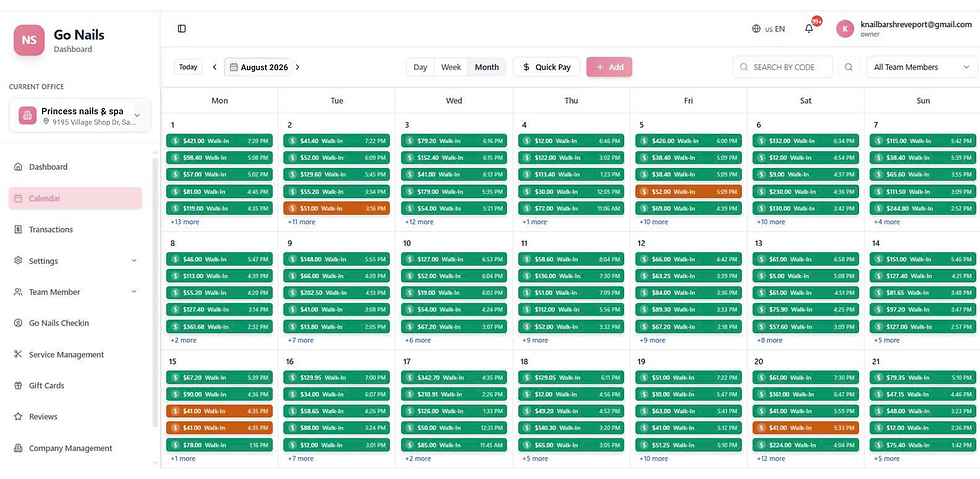Open $224.00 Walk-In on day 20
980x479 pixels.
coord(806,445)
